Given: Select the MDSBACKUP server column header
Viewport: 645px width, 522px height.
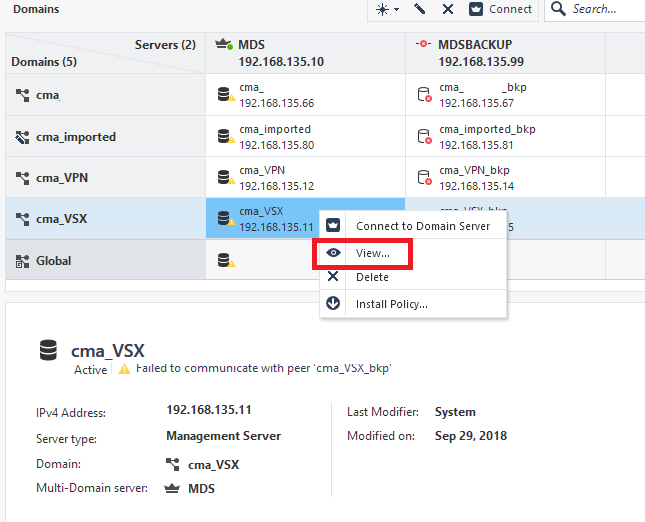Looking at the screenshot, I should point(505,53).
